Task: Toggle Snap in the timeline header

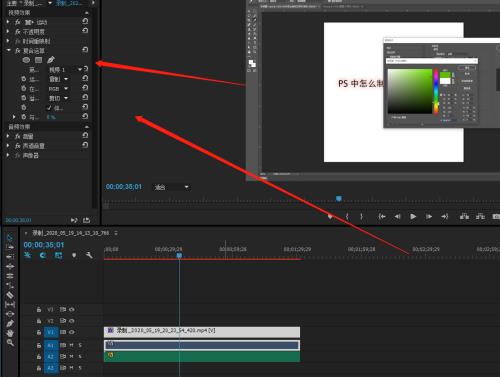Action: pyautogui.click(x=43, y=255)
